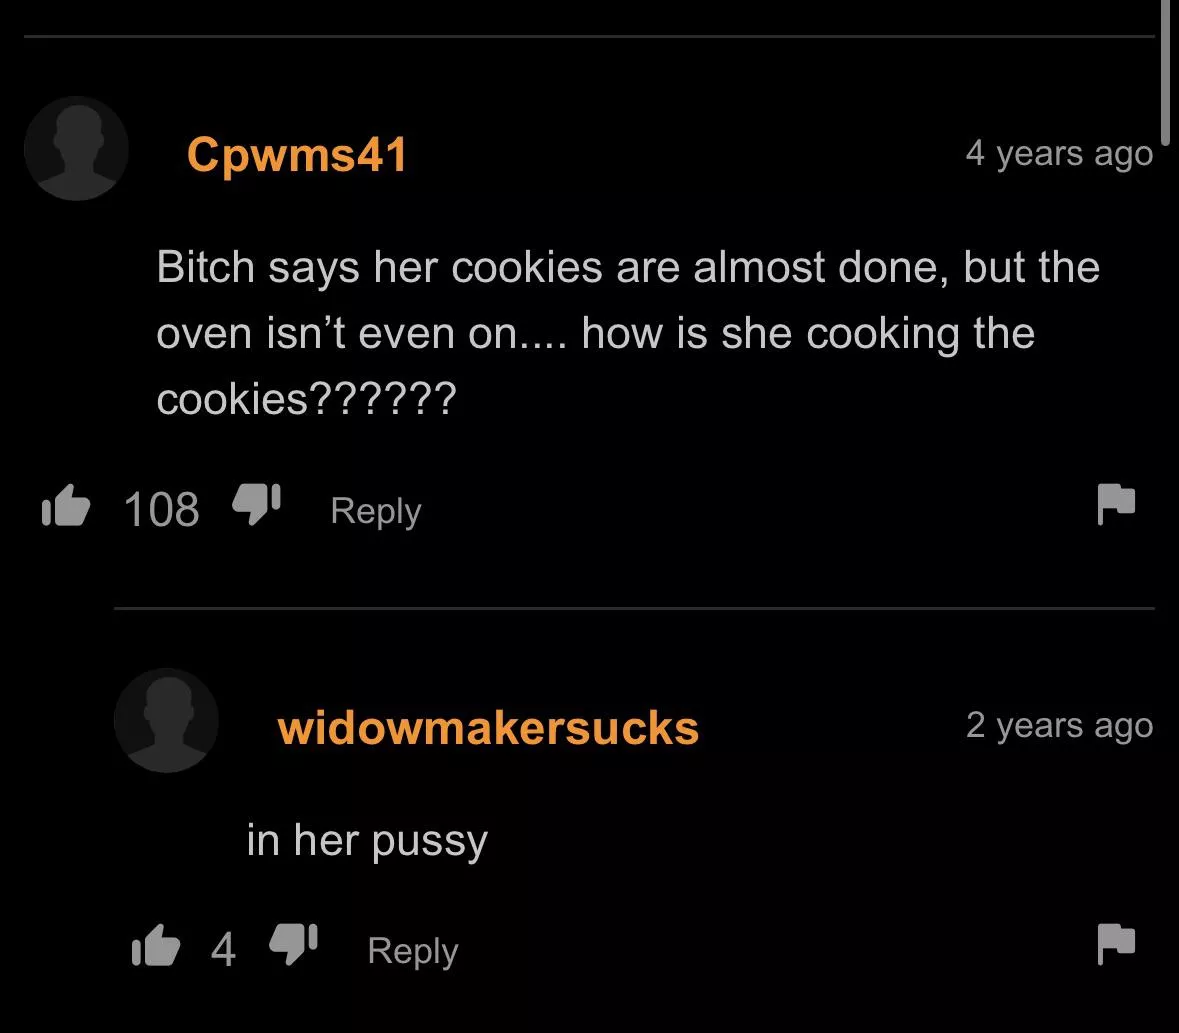Image resolution: width=1179 pixels, height=1033 pixels.
Task: Click the vertical scrollbar thumb
Action: pos(1165,71)
